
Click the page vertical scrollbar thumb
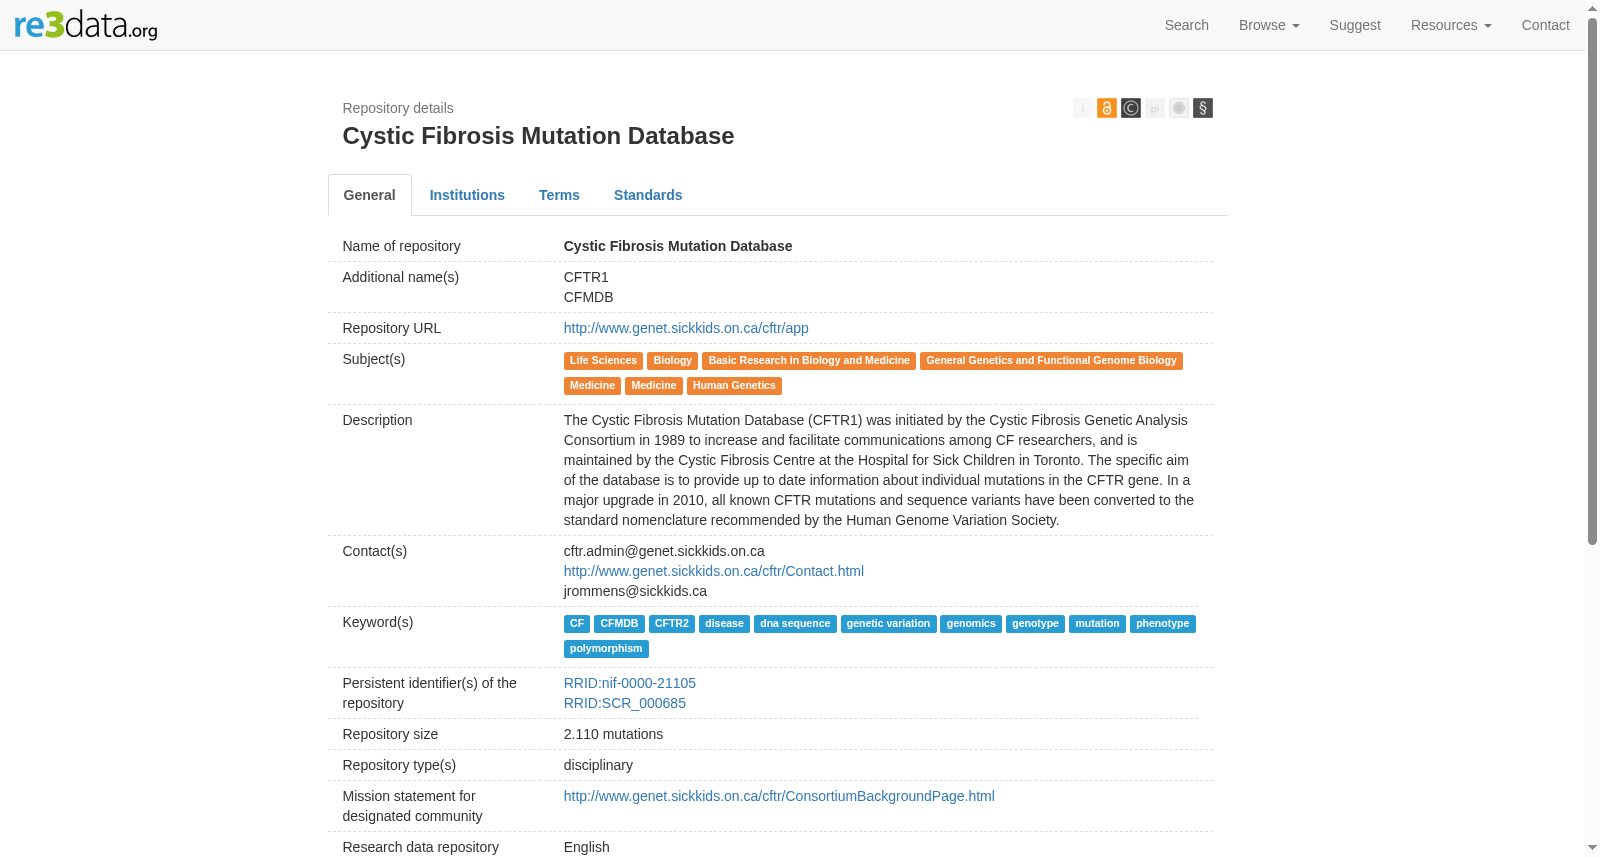click(1592, 280)
